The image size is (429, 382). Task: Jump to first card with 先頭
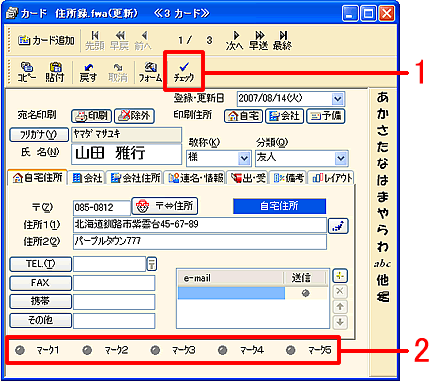click(x=95, y=40)
